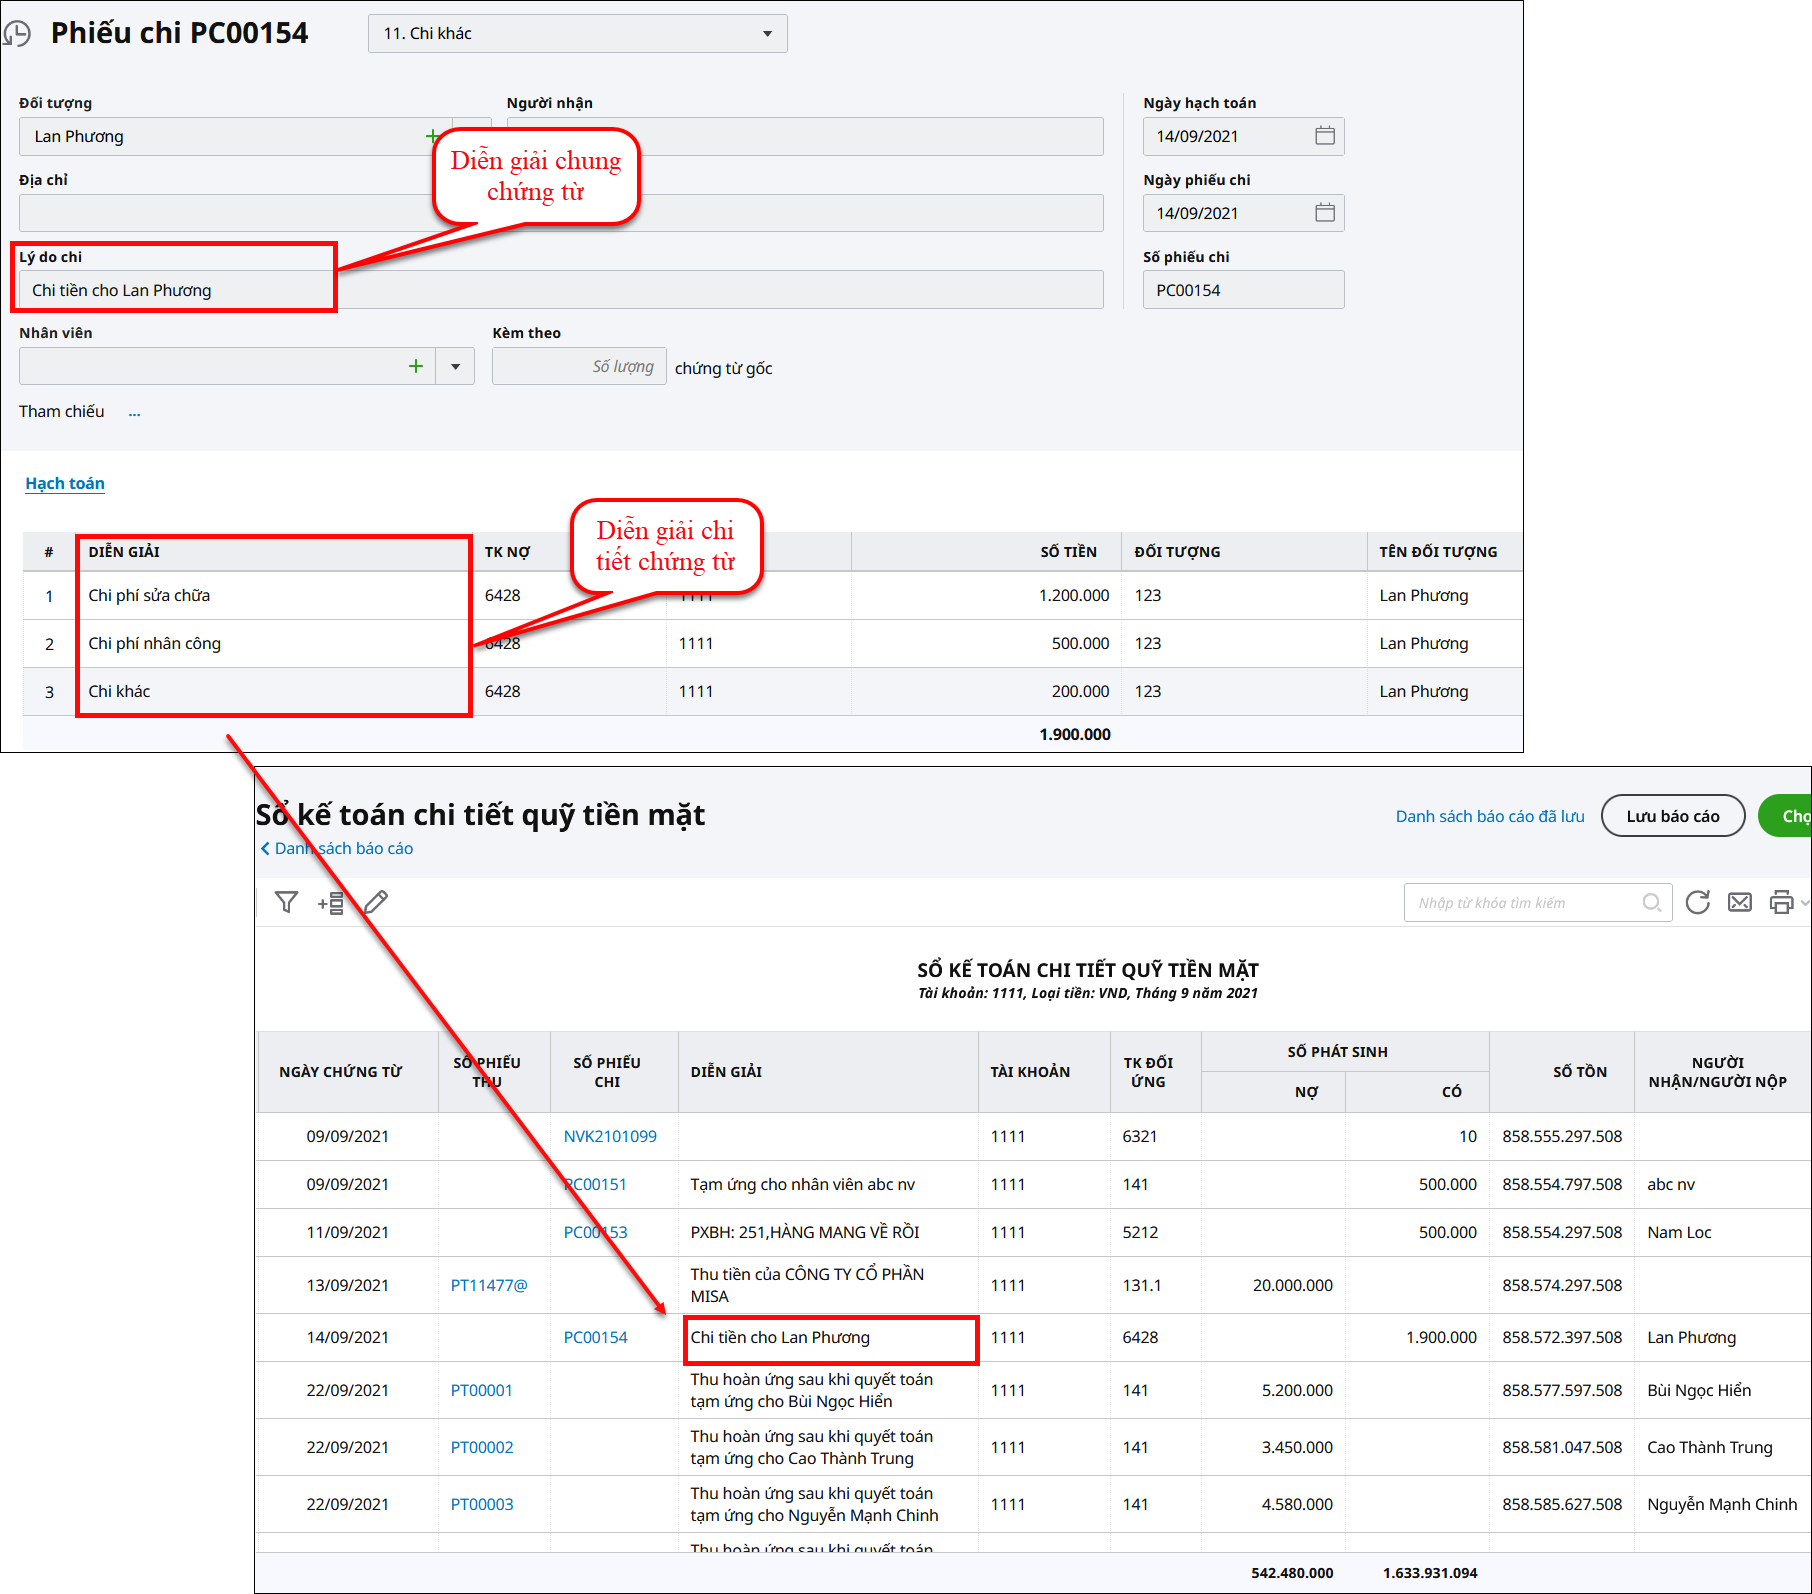1812x1594 pixels.
Task: Open voucher link PC00154 in ledger
Action: click(595, 1338)
